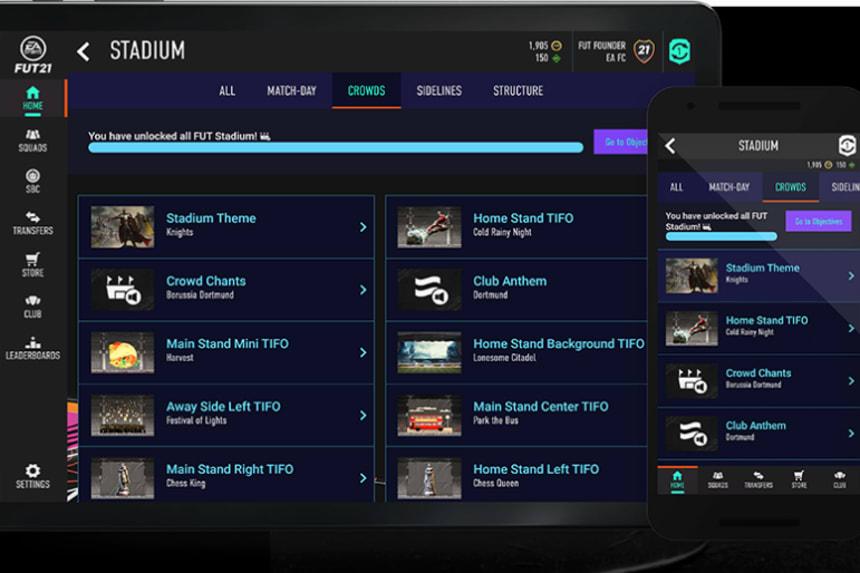The width and height of the screenshot is (860, 573).
Task: Click Go to Objectives button on phone
Action: [x=818, y=221]
